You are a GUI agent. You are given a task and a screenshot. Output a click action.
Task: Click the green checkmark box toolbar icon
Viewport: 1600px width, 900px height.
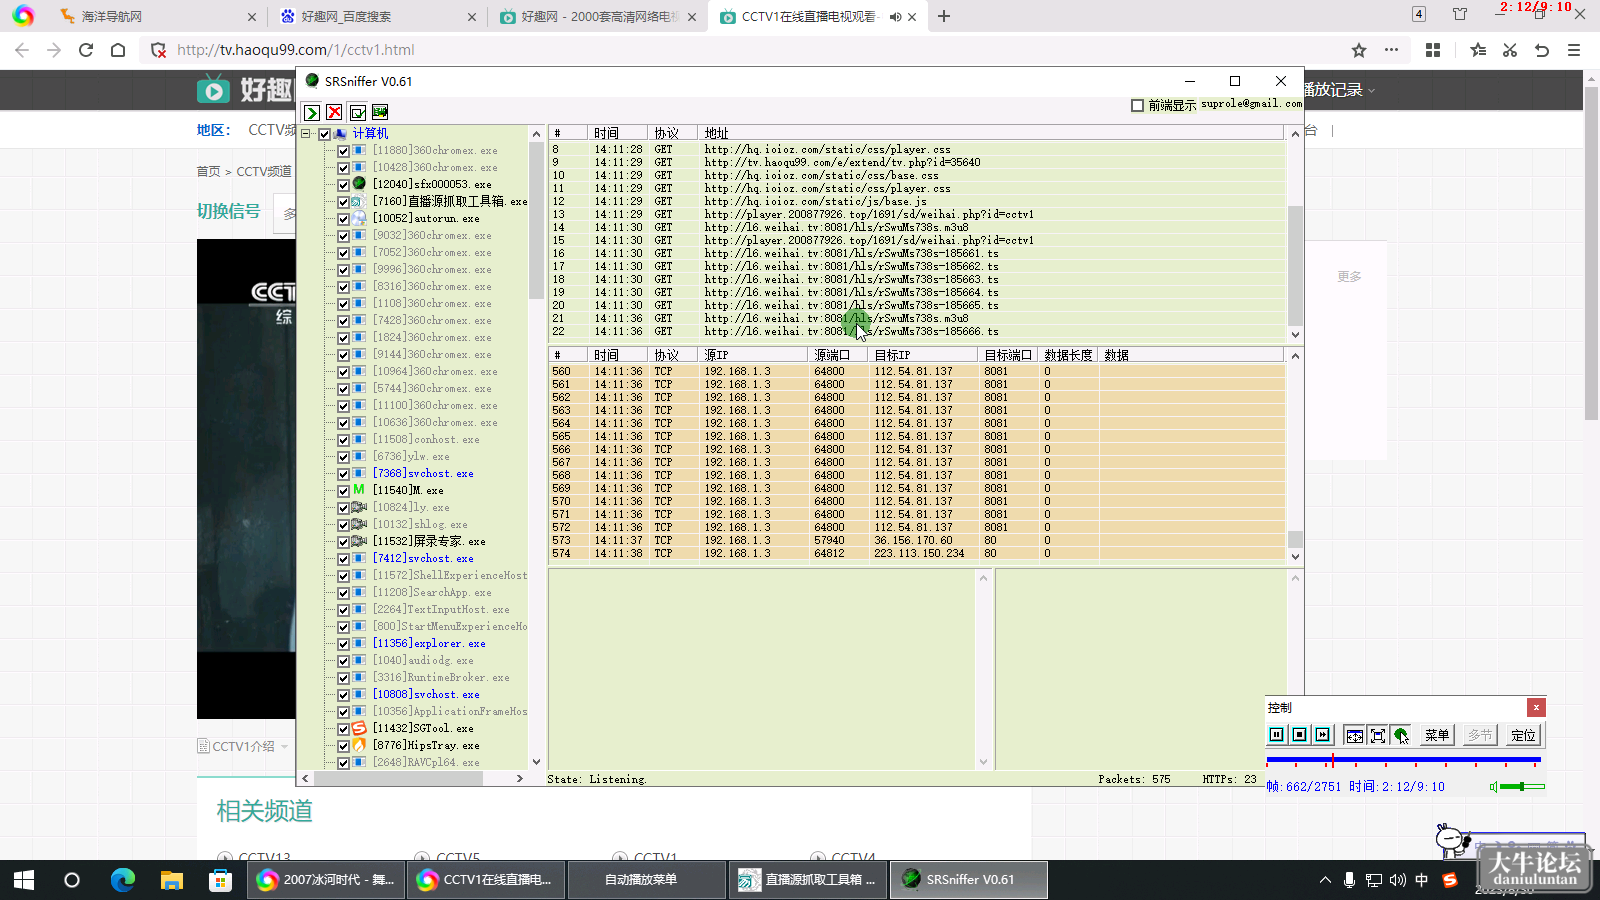tap(357, 113)
